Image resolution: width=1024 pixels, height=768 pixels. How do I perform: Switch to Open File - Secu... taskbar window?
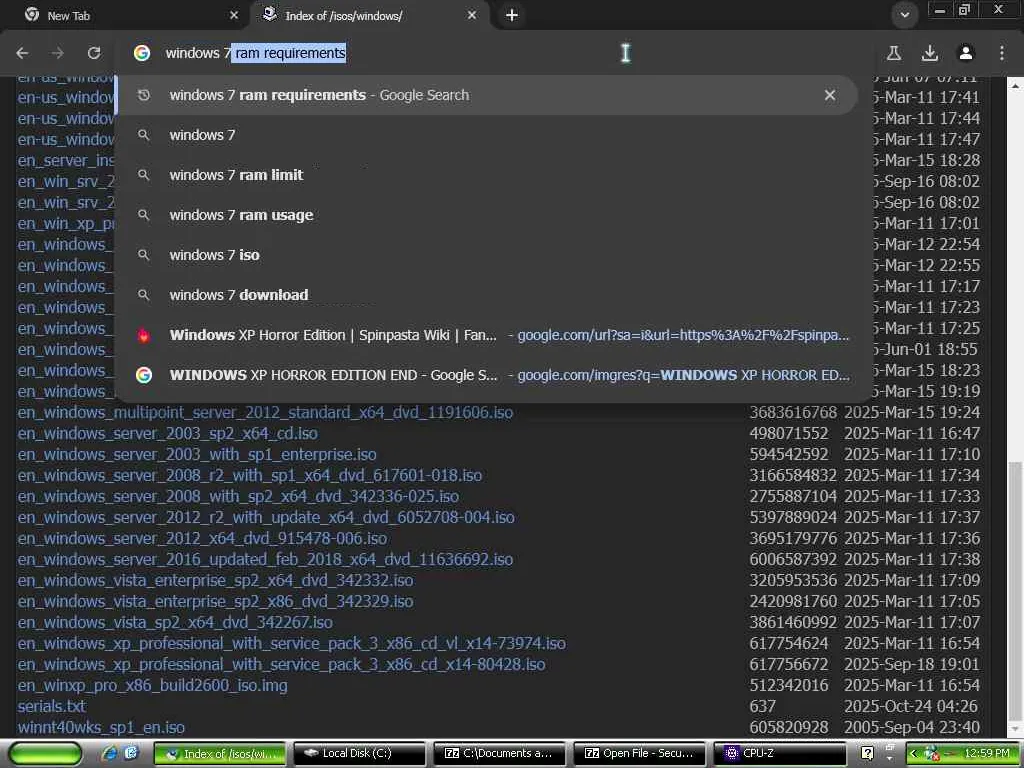tap(639, 754)
